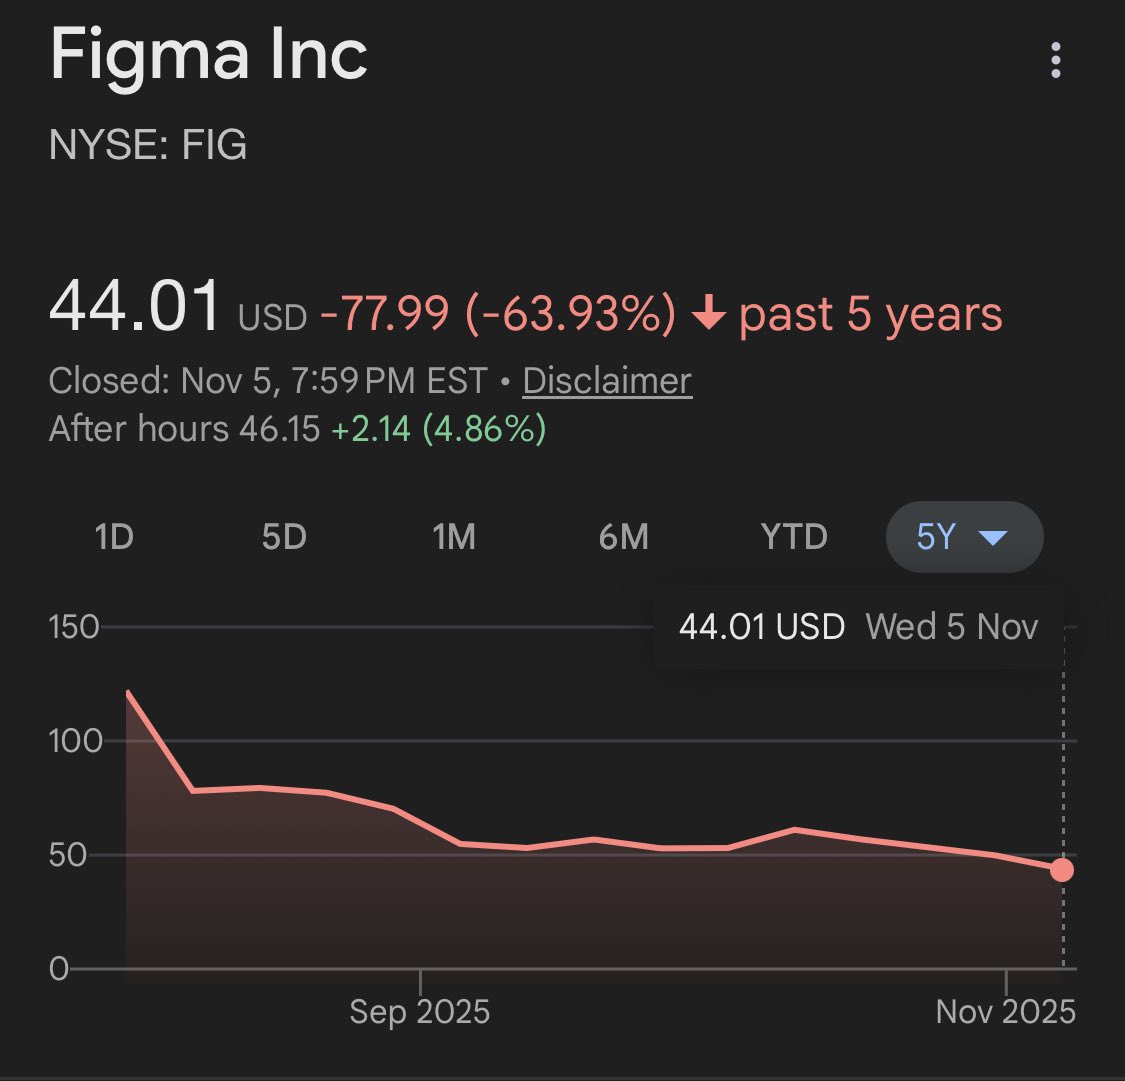Click the highlighted chart data point dot

[1062, 870]
